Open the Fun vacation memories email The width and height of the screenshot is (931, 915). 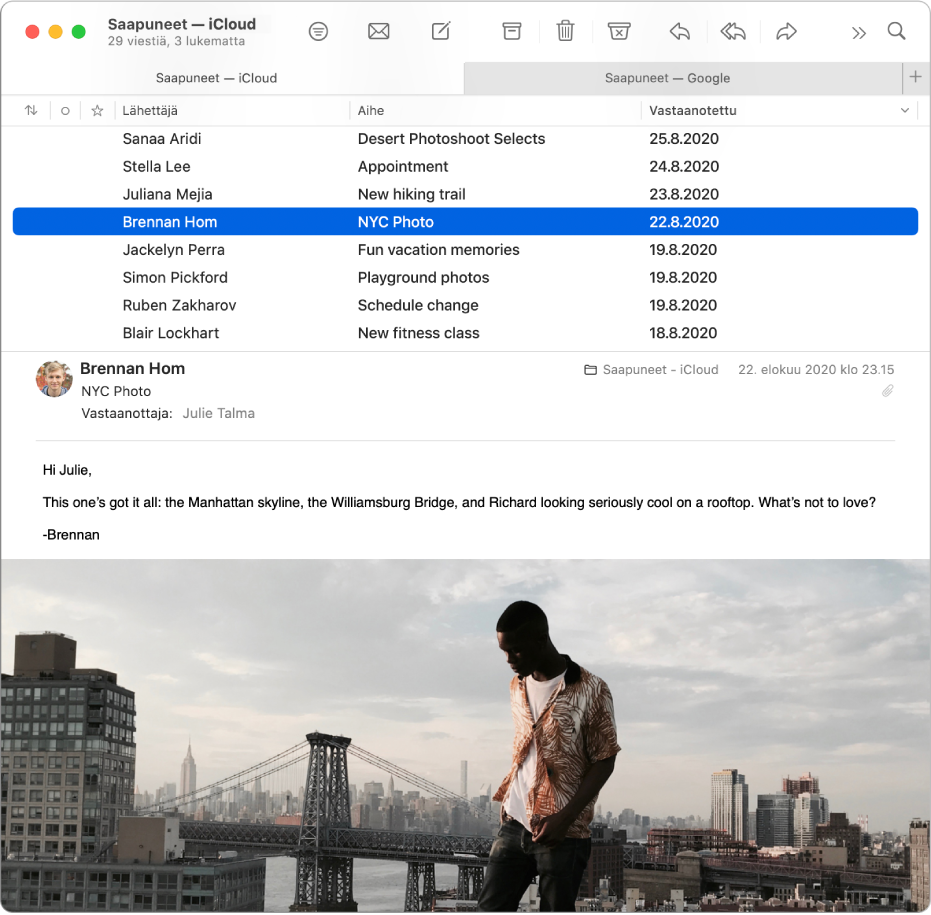coord(438,250)
